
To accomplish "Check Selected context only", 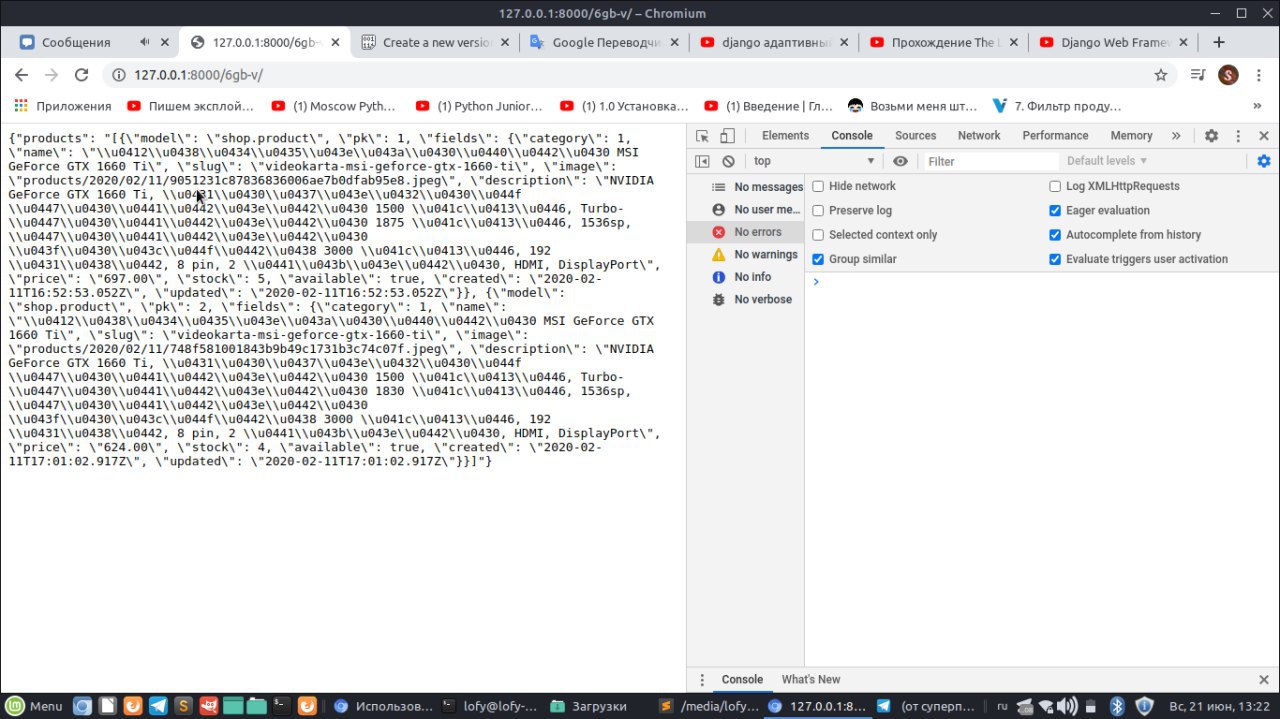I will [x=818, y=235].
